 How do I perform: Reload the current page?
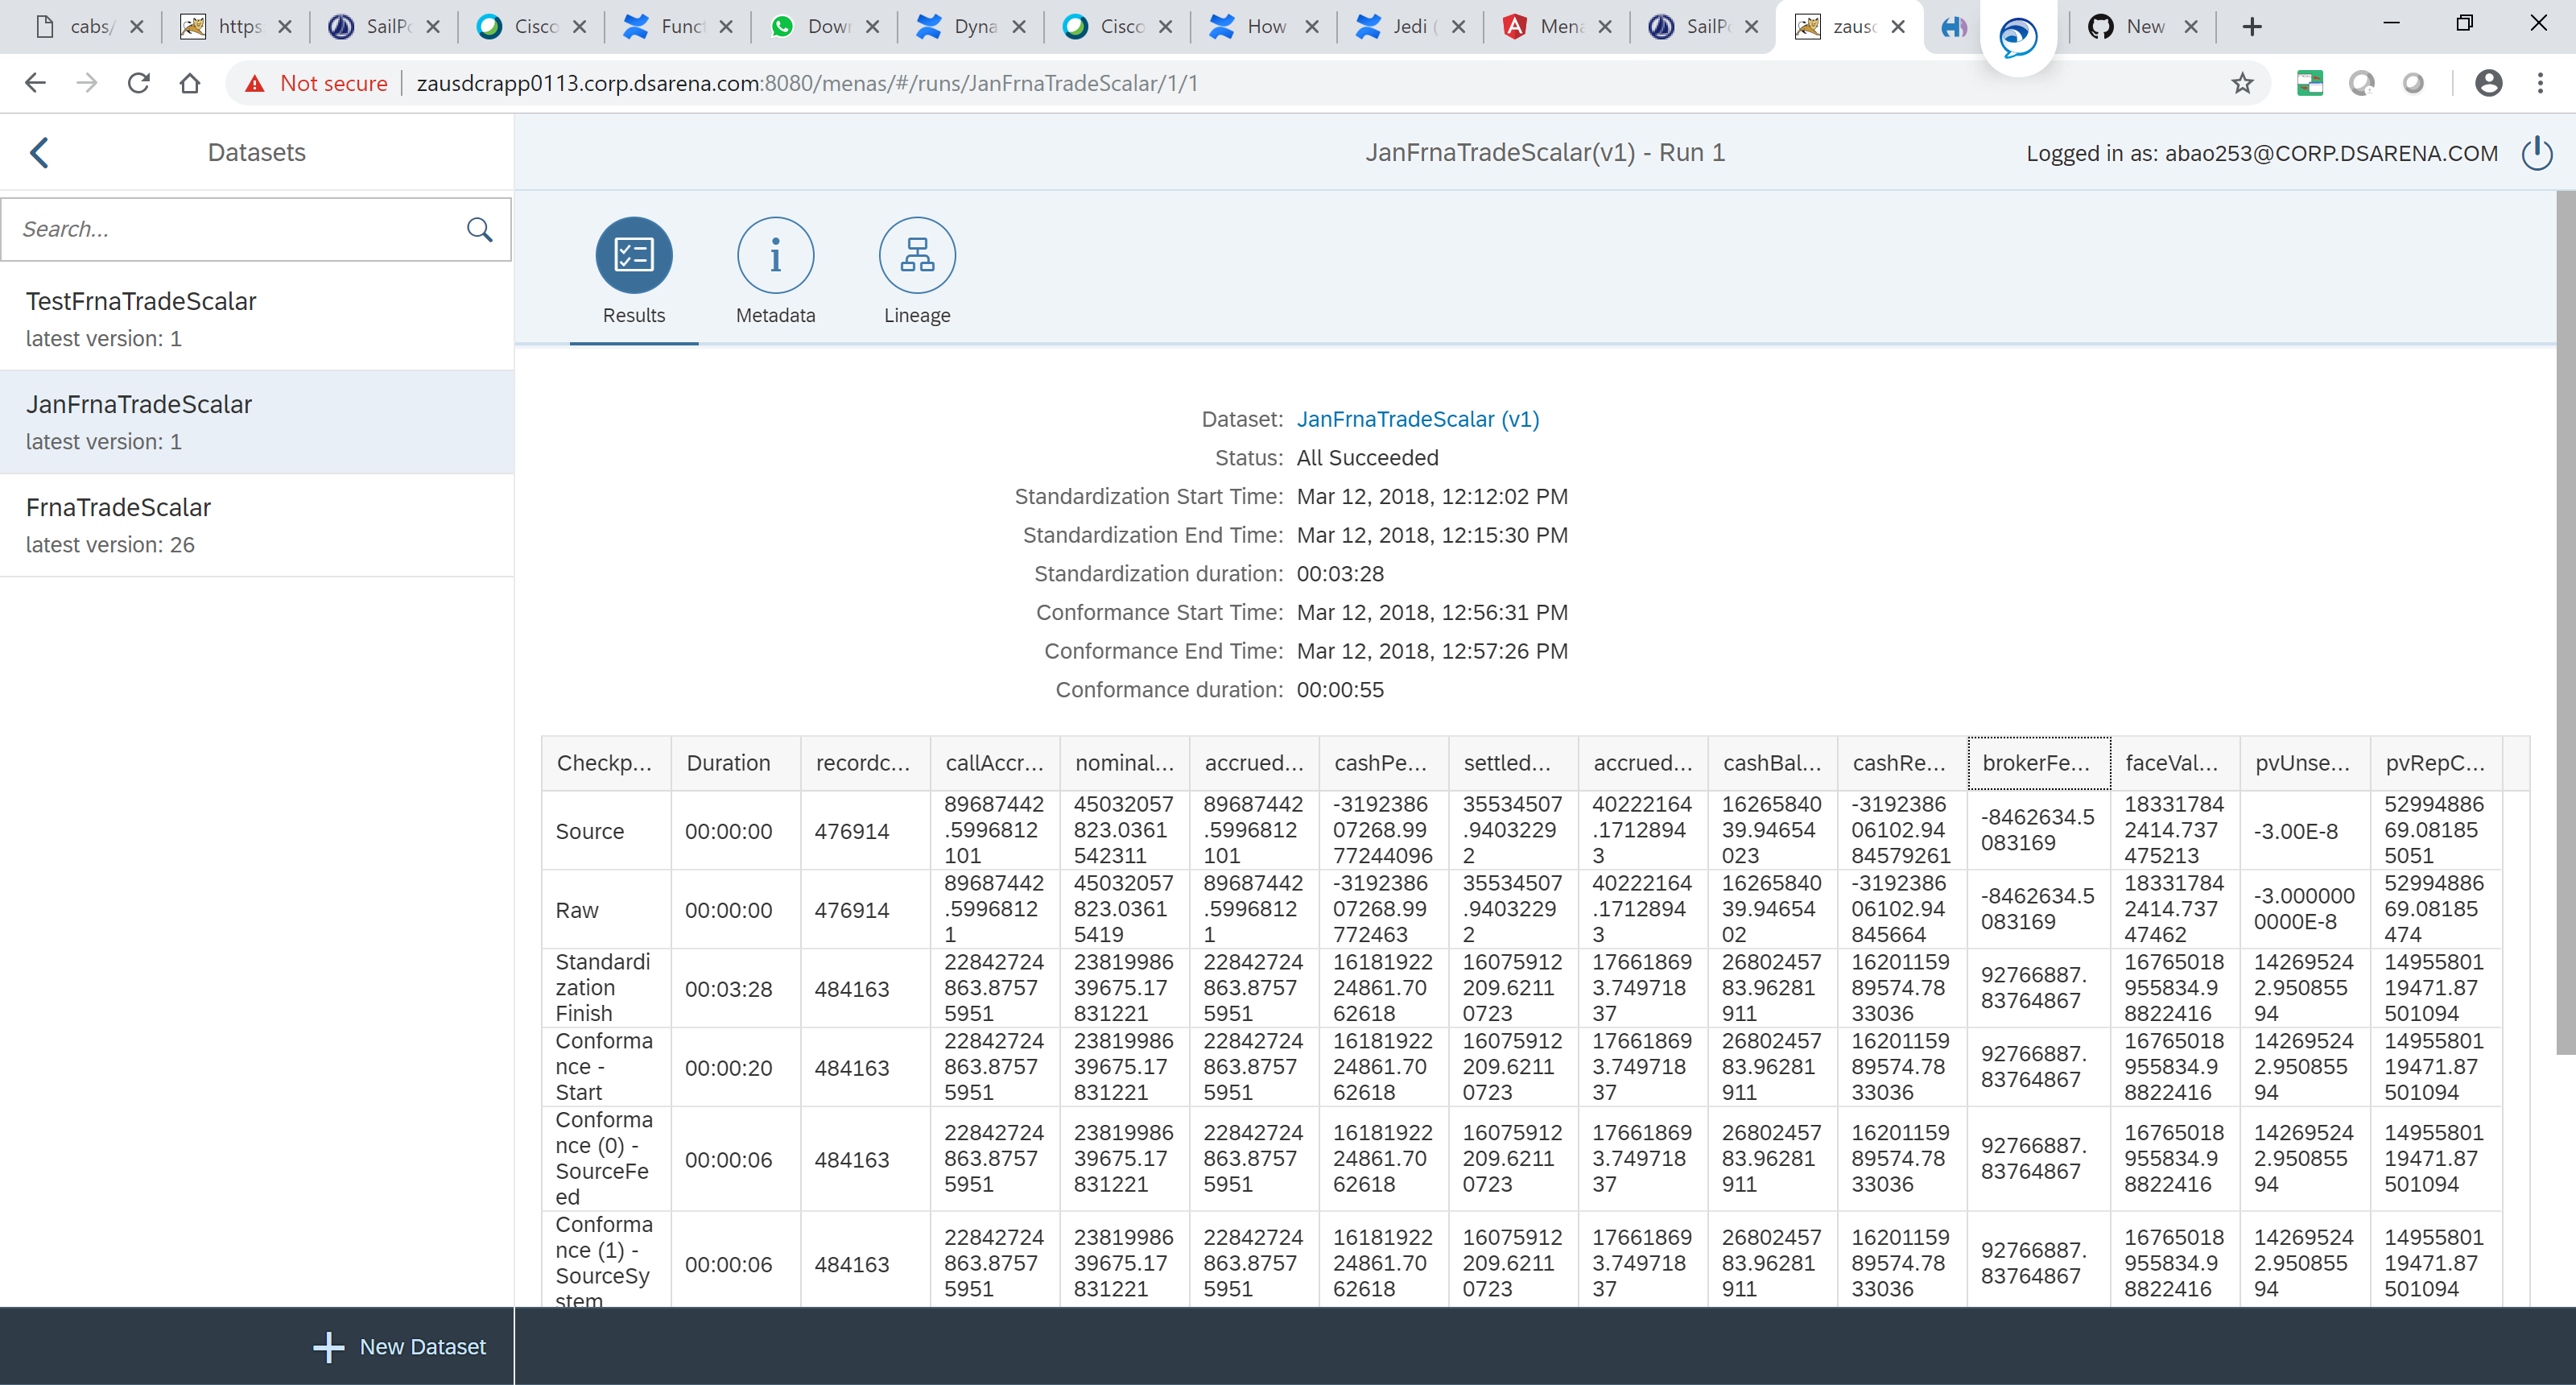(139, 83)
